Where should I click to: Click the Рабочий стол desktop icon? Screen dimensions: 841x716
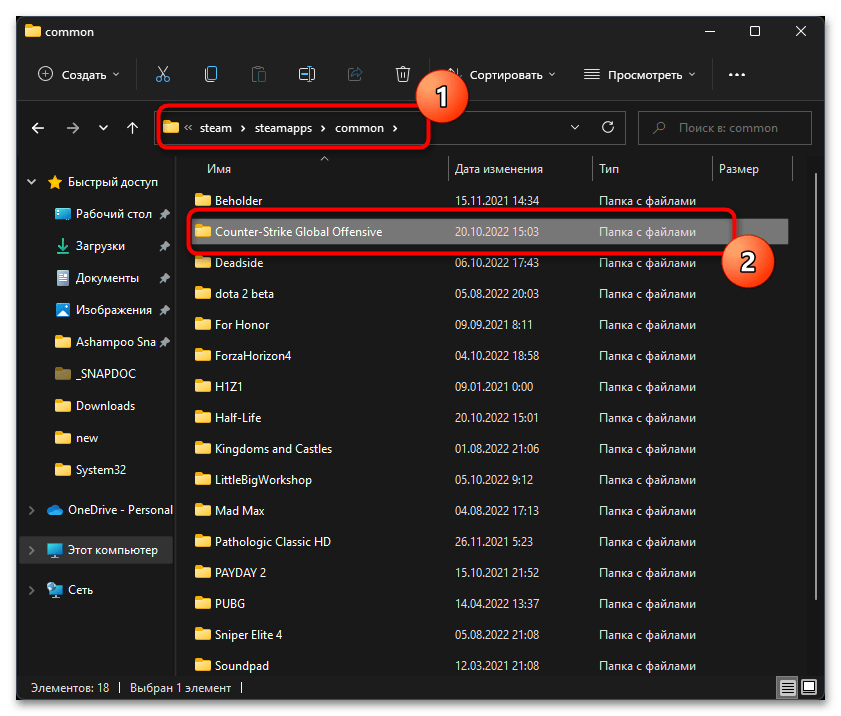63,214
